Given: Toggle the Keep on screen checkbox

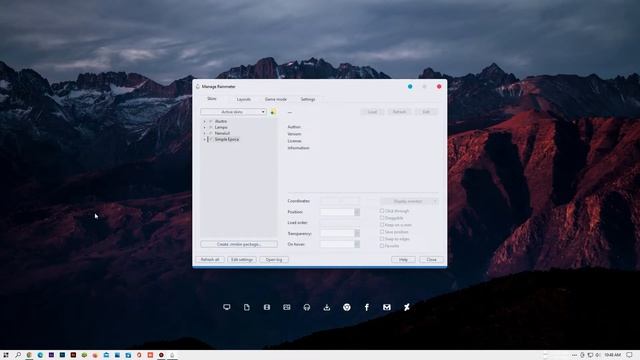Looking at the screenshot, I should 382,225.
